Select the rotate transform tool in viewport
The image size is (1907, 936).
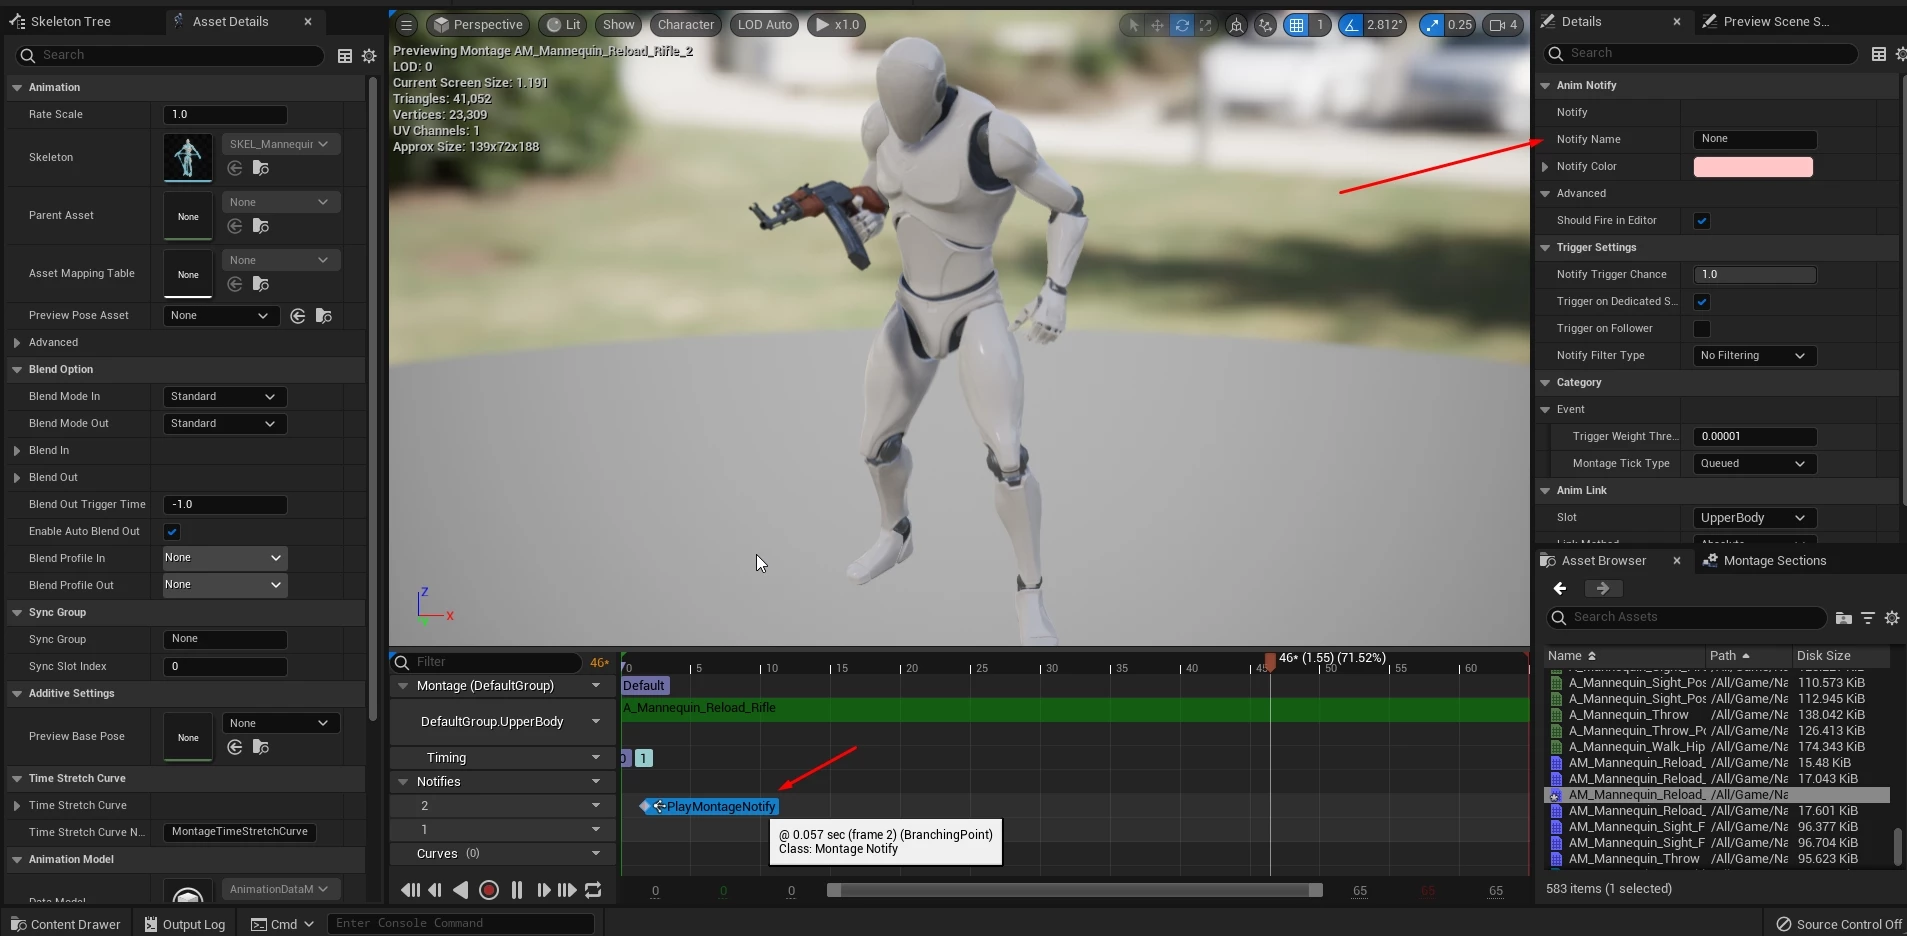(1181, 25)
